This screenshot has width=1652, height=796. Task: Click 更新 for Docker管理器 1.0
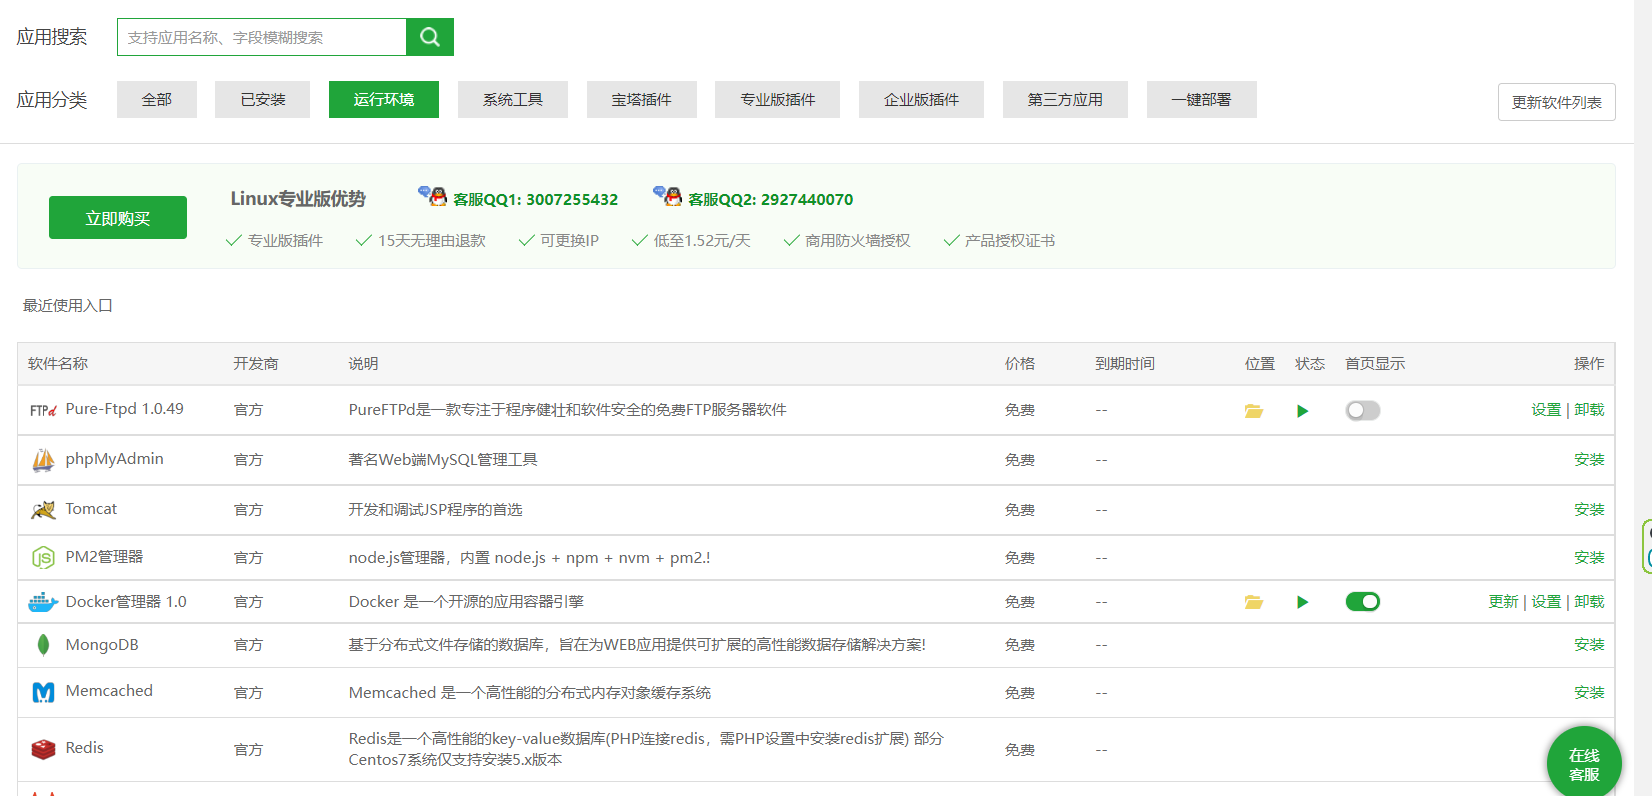tap(1503, 601)
